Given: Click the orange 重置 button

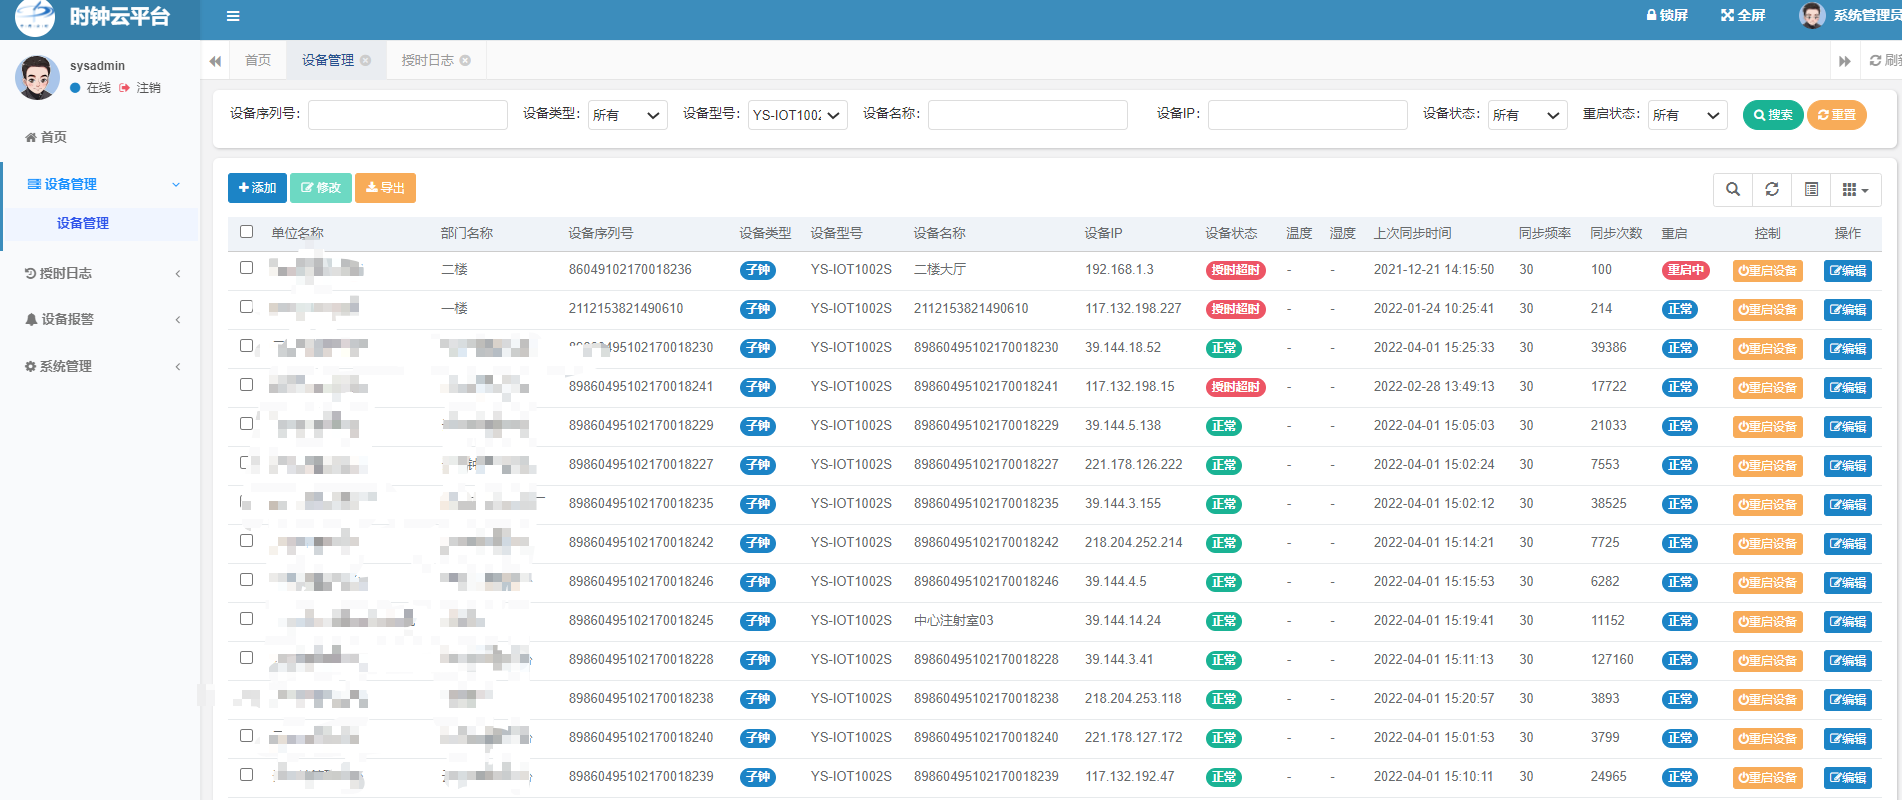Looking at the screenshot, I should (1837, 115).
